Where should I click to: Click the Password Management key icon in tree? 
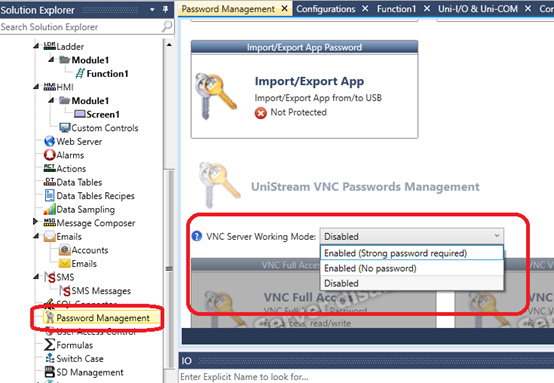coord(49,318)
